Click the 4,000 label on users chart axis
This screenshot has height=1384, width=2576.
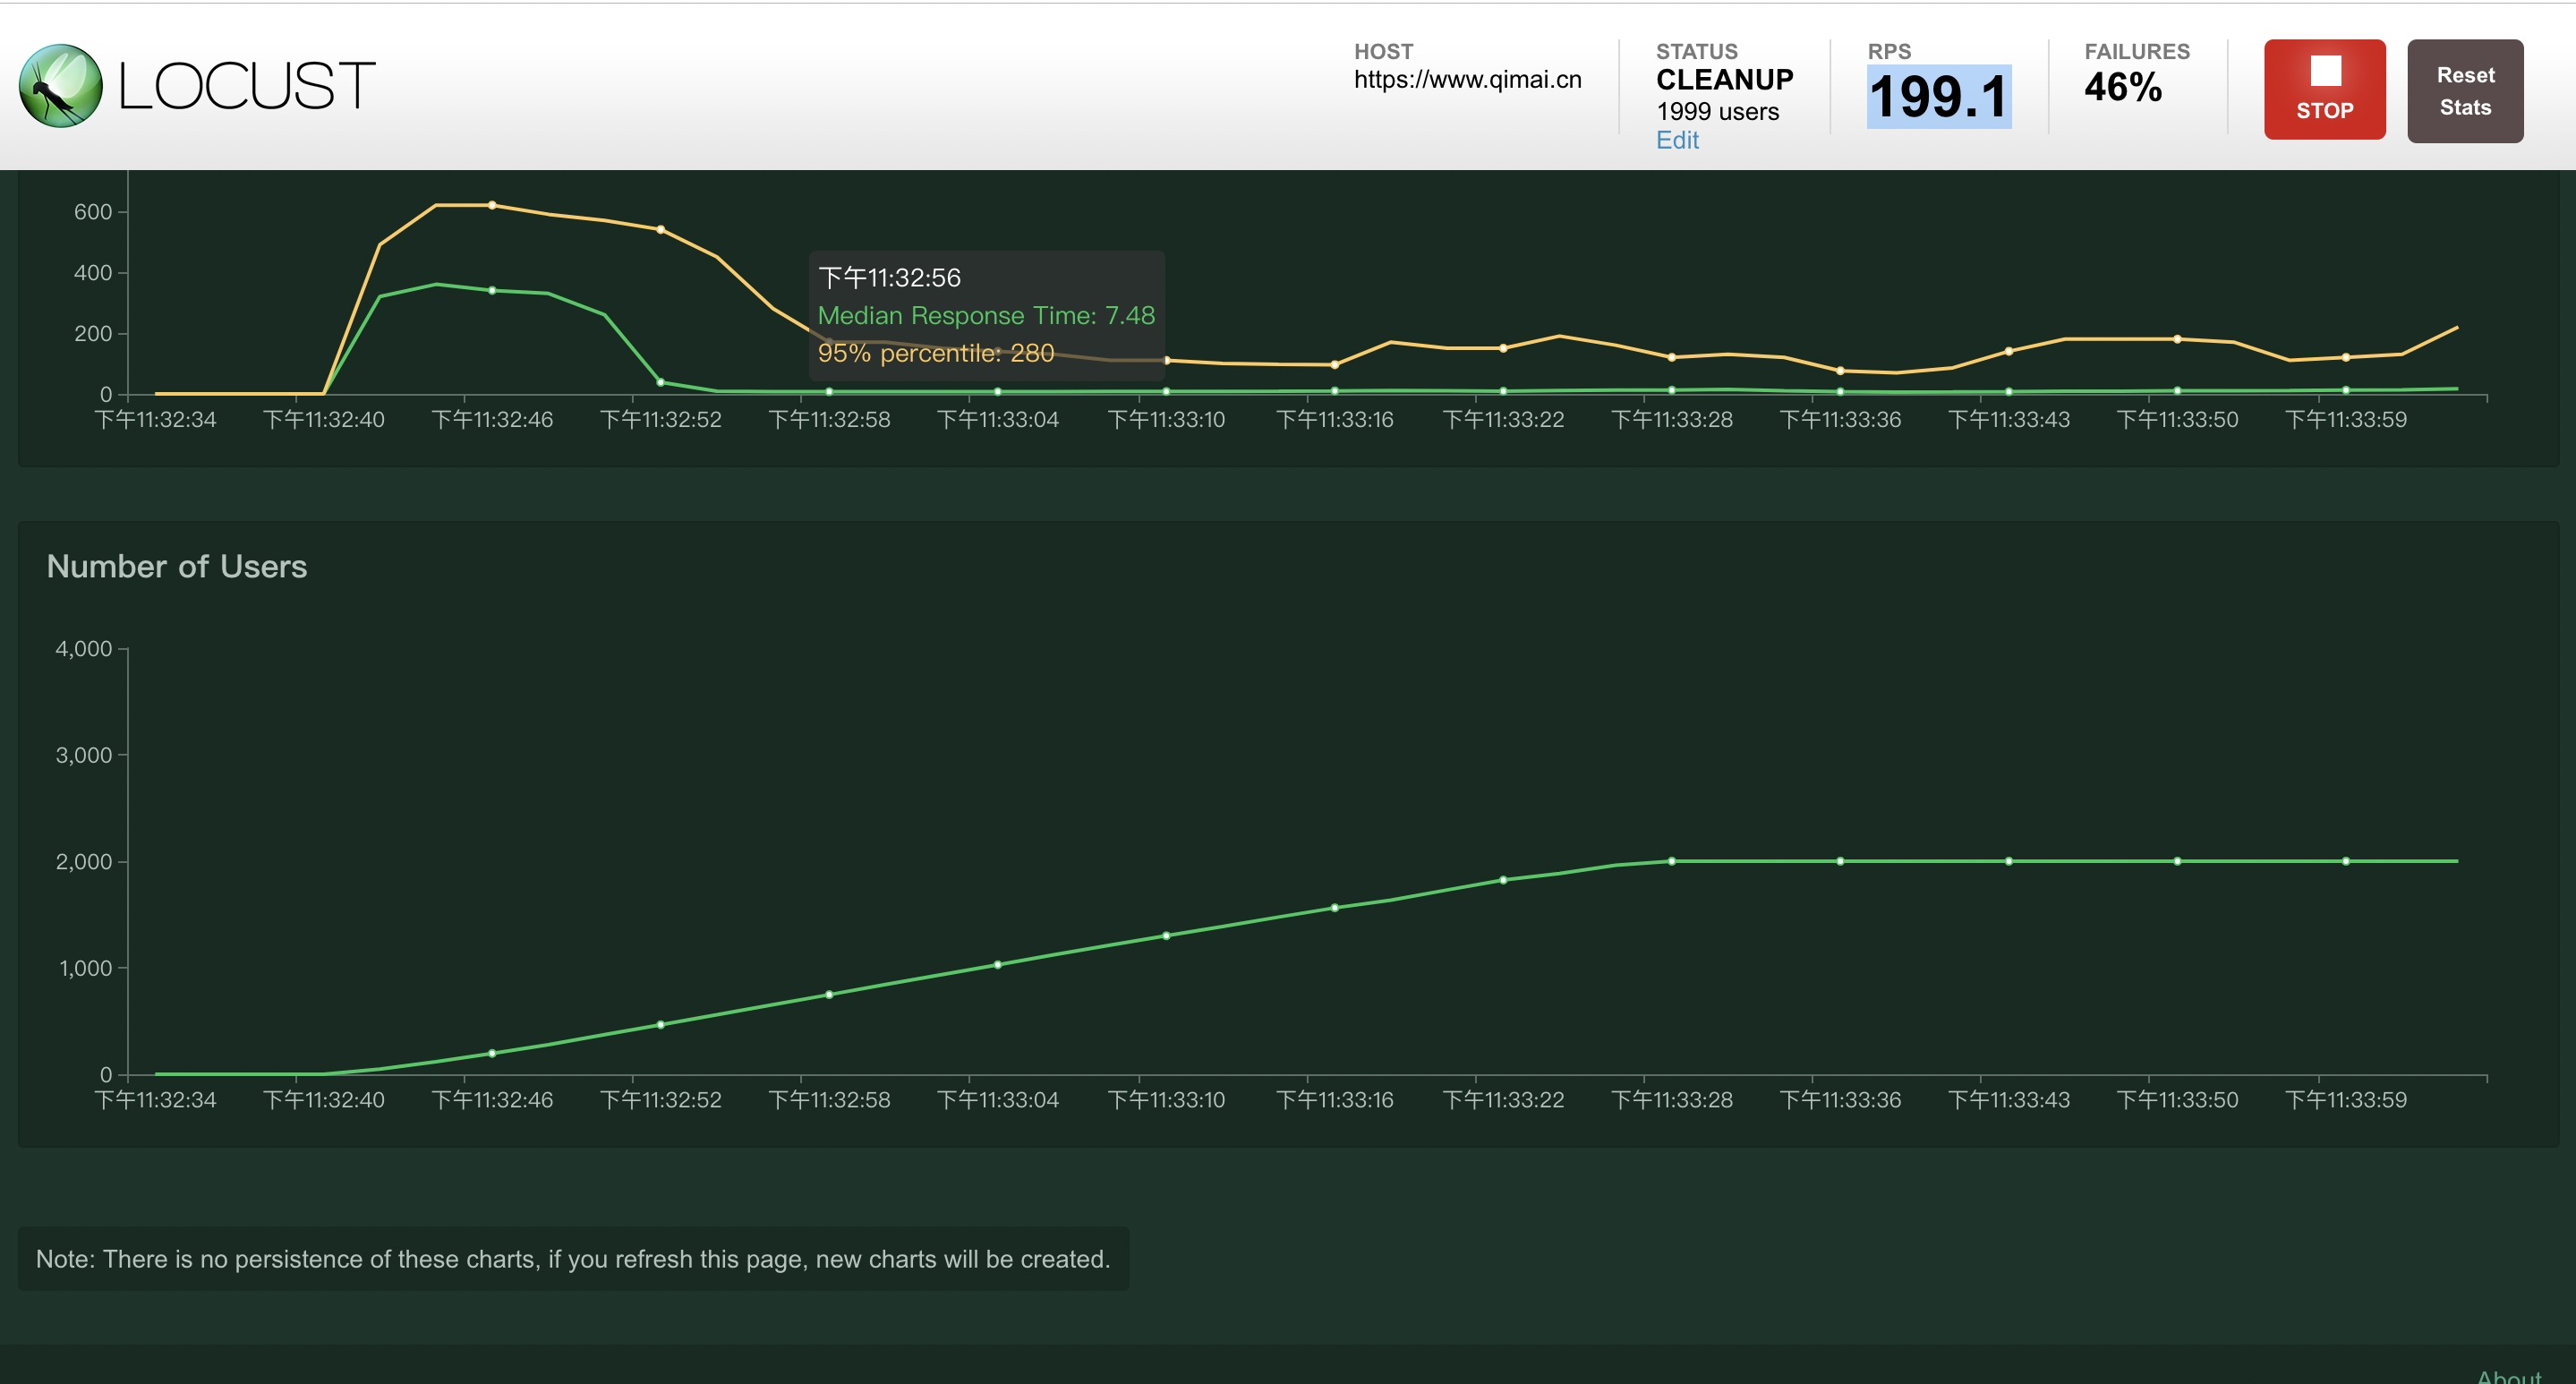pyautogui.click(x=84, y=648)
